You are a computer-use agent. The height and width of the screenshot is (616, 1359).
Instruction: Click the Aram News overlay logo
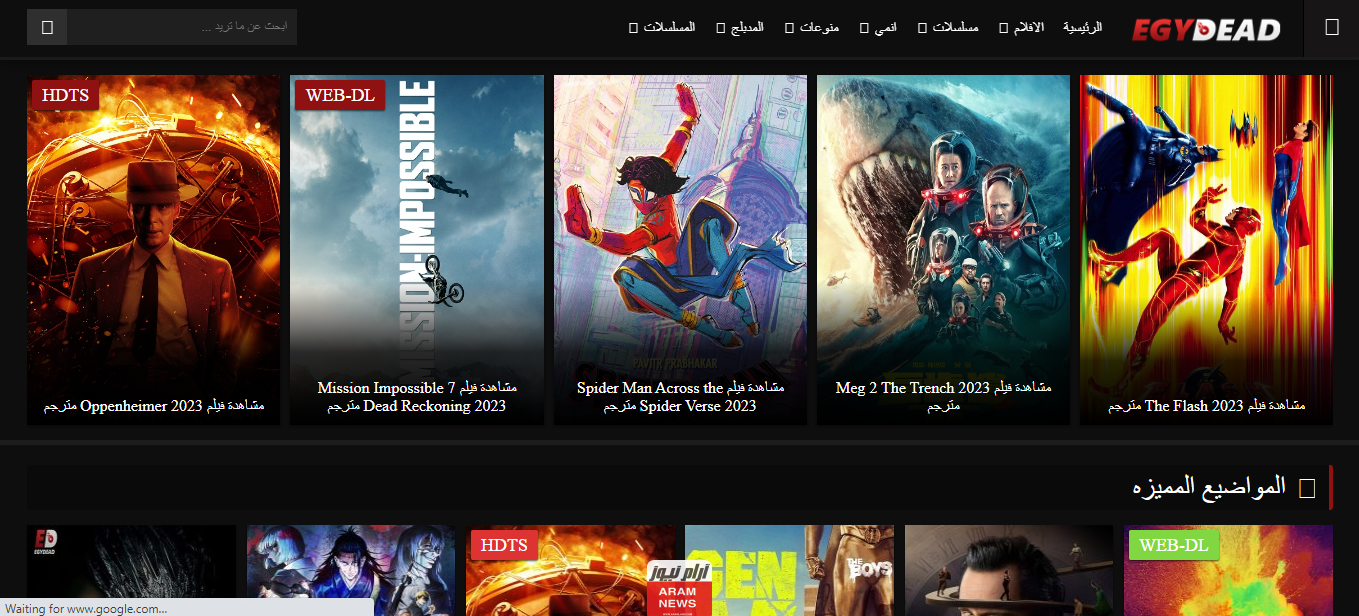[679, 588]
